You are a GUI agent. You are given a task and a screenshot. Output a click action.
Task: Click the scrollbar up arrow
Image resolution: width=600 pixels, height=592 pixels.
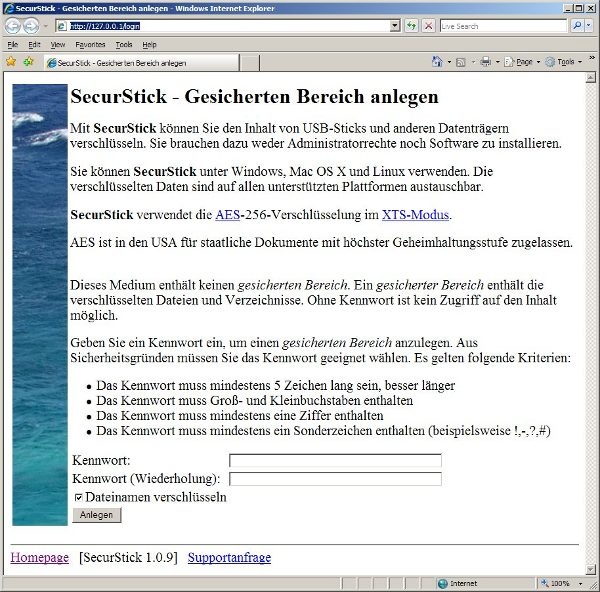click(590, 78)
